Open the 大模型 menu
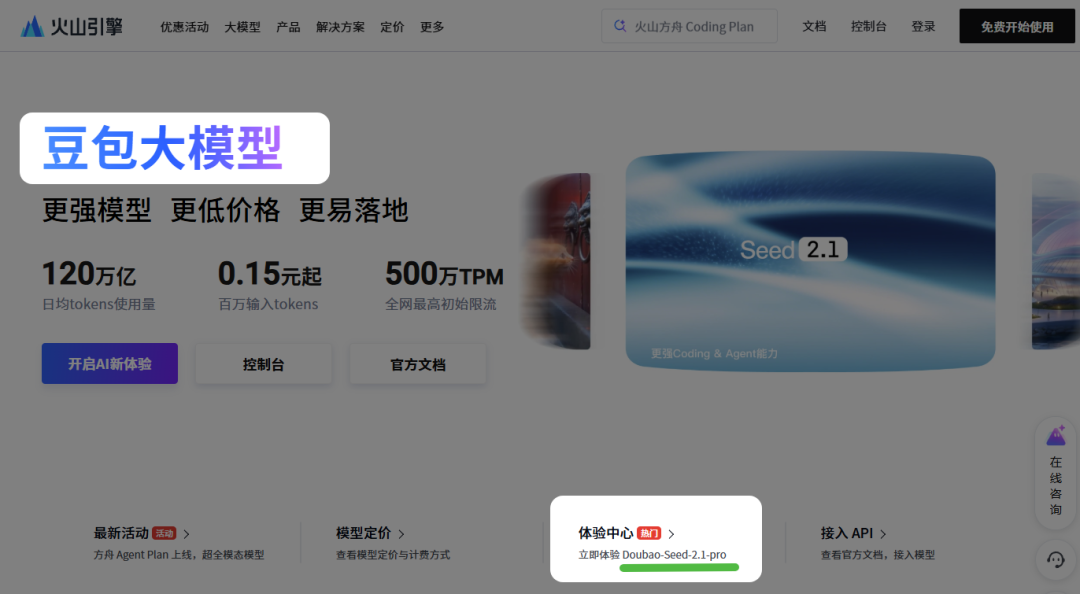 pyautogui.click(x=242, y=27)
